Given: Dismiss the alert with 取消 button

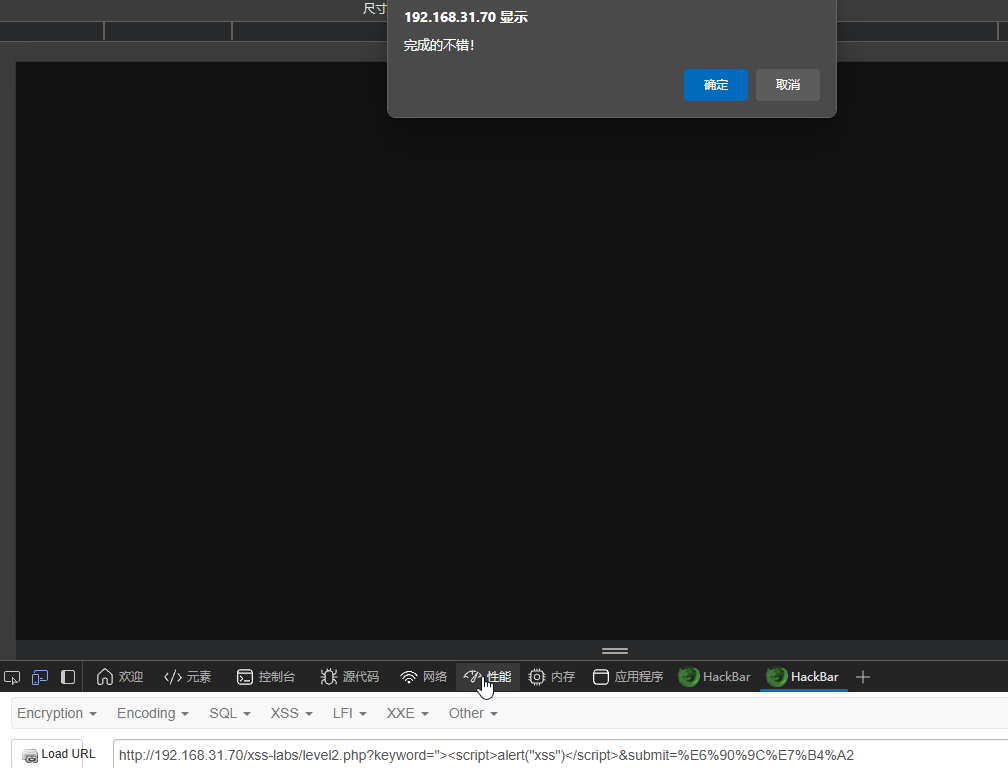Looking at the screenshot, I should pos(788,85).
